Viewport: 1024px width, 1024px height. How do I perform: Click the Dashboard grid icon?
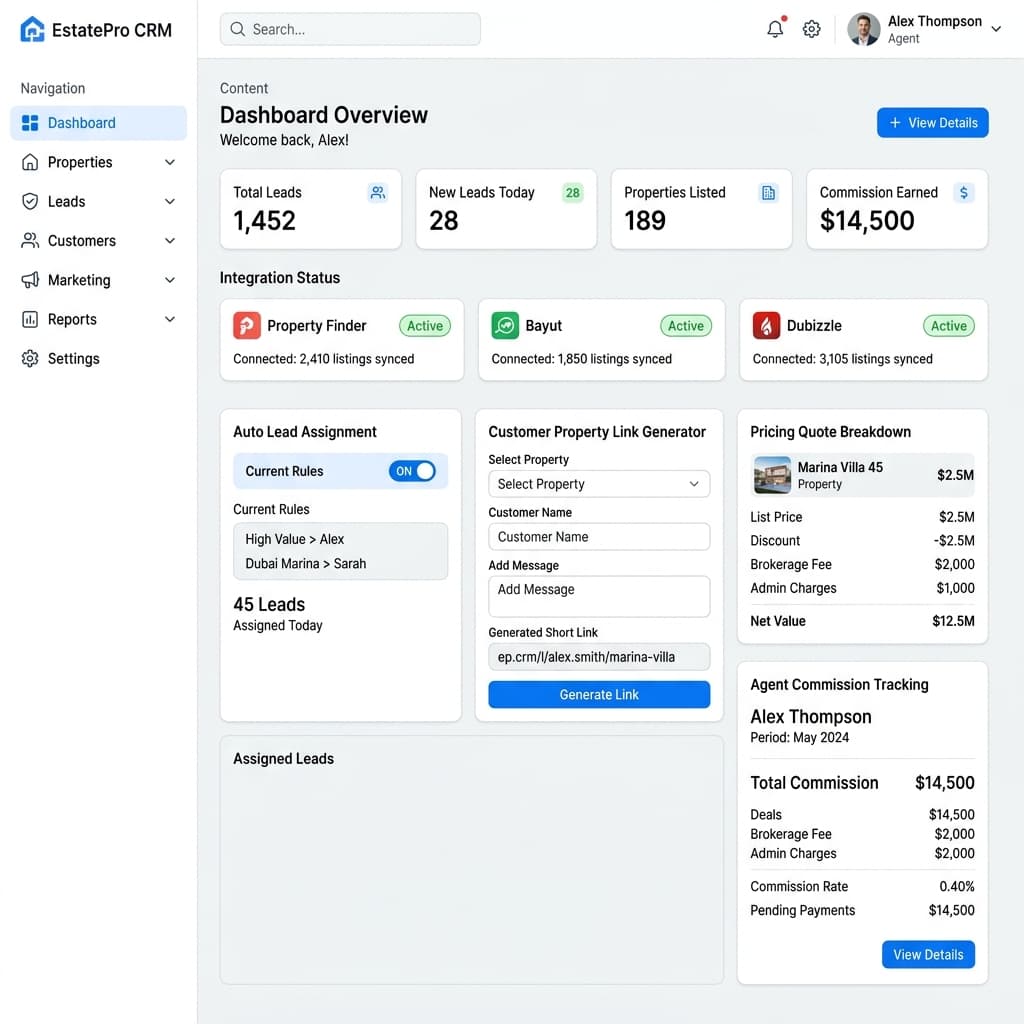click(30, 123)
